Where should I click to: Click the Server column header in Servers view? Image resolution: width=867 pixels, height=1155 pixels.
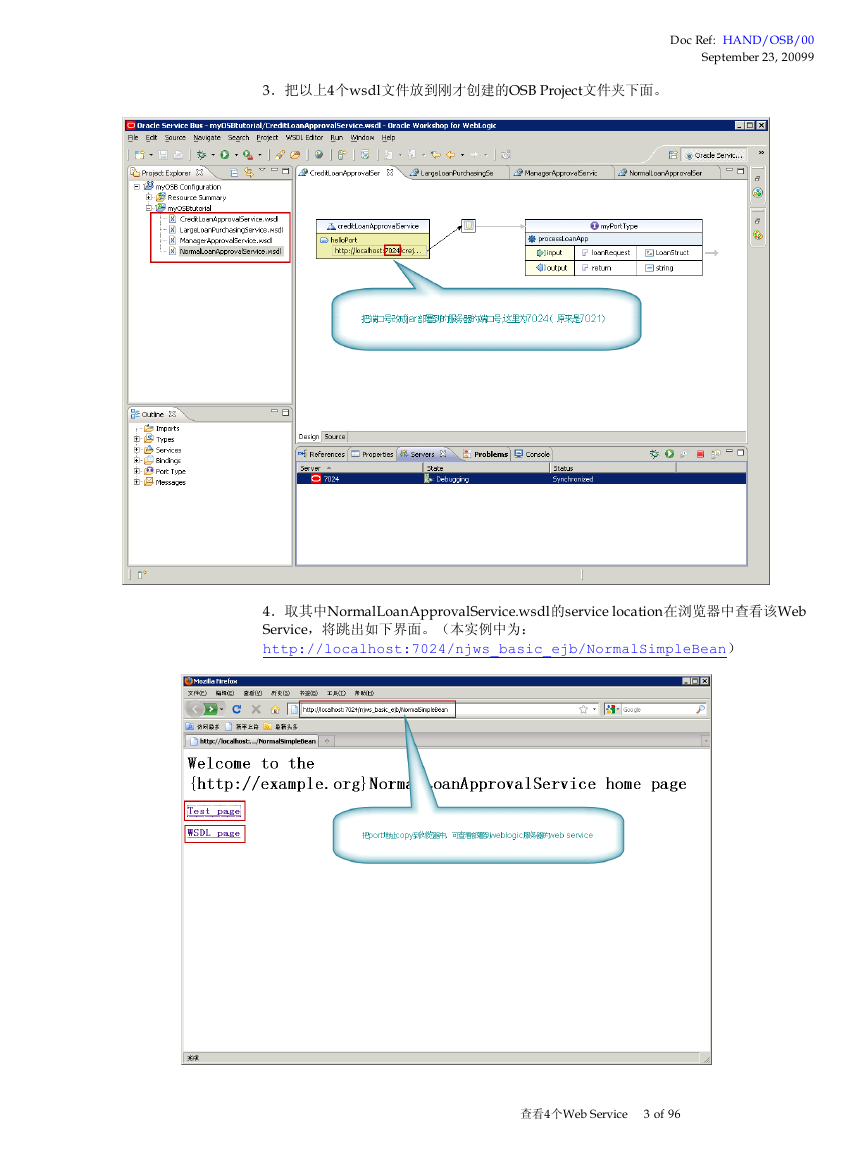pyautogui.click(x=359, y=468)
